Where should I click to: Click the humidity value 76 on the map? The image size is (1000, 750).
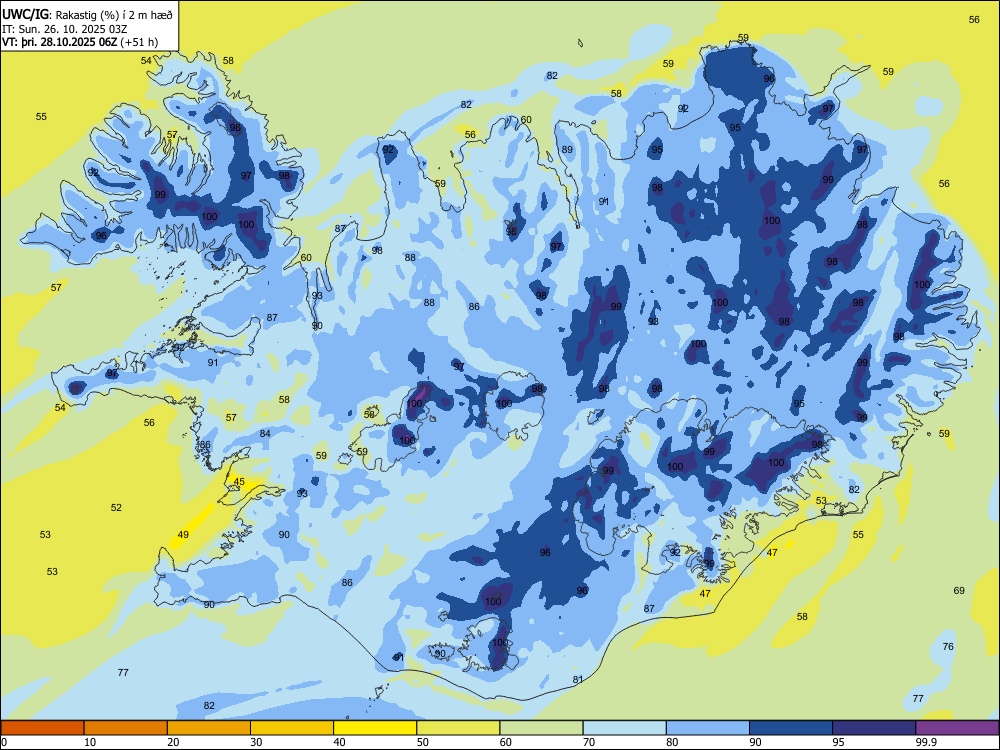pyautogui.click(x=948, y=647)
